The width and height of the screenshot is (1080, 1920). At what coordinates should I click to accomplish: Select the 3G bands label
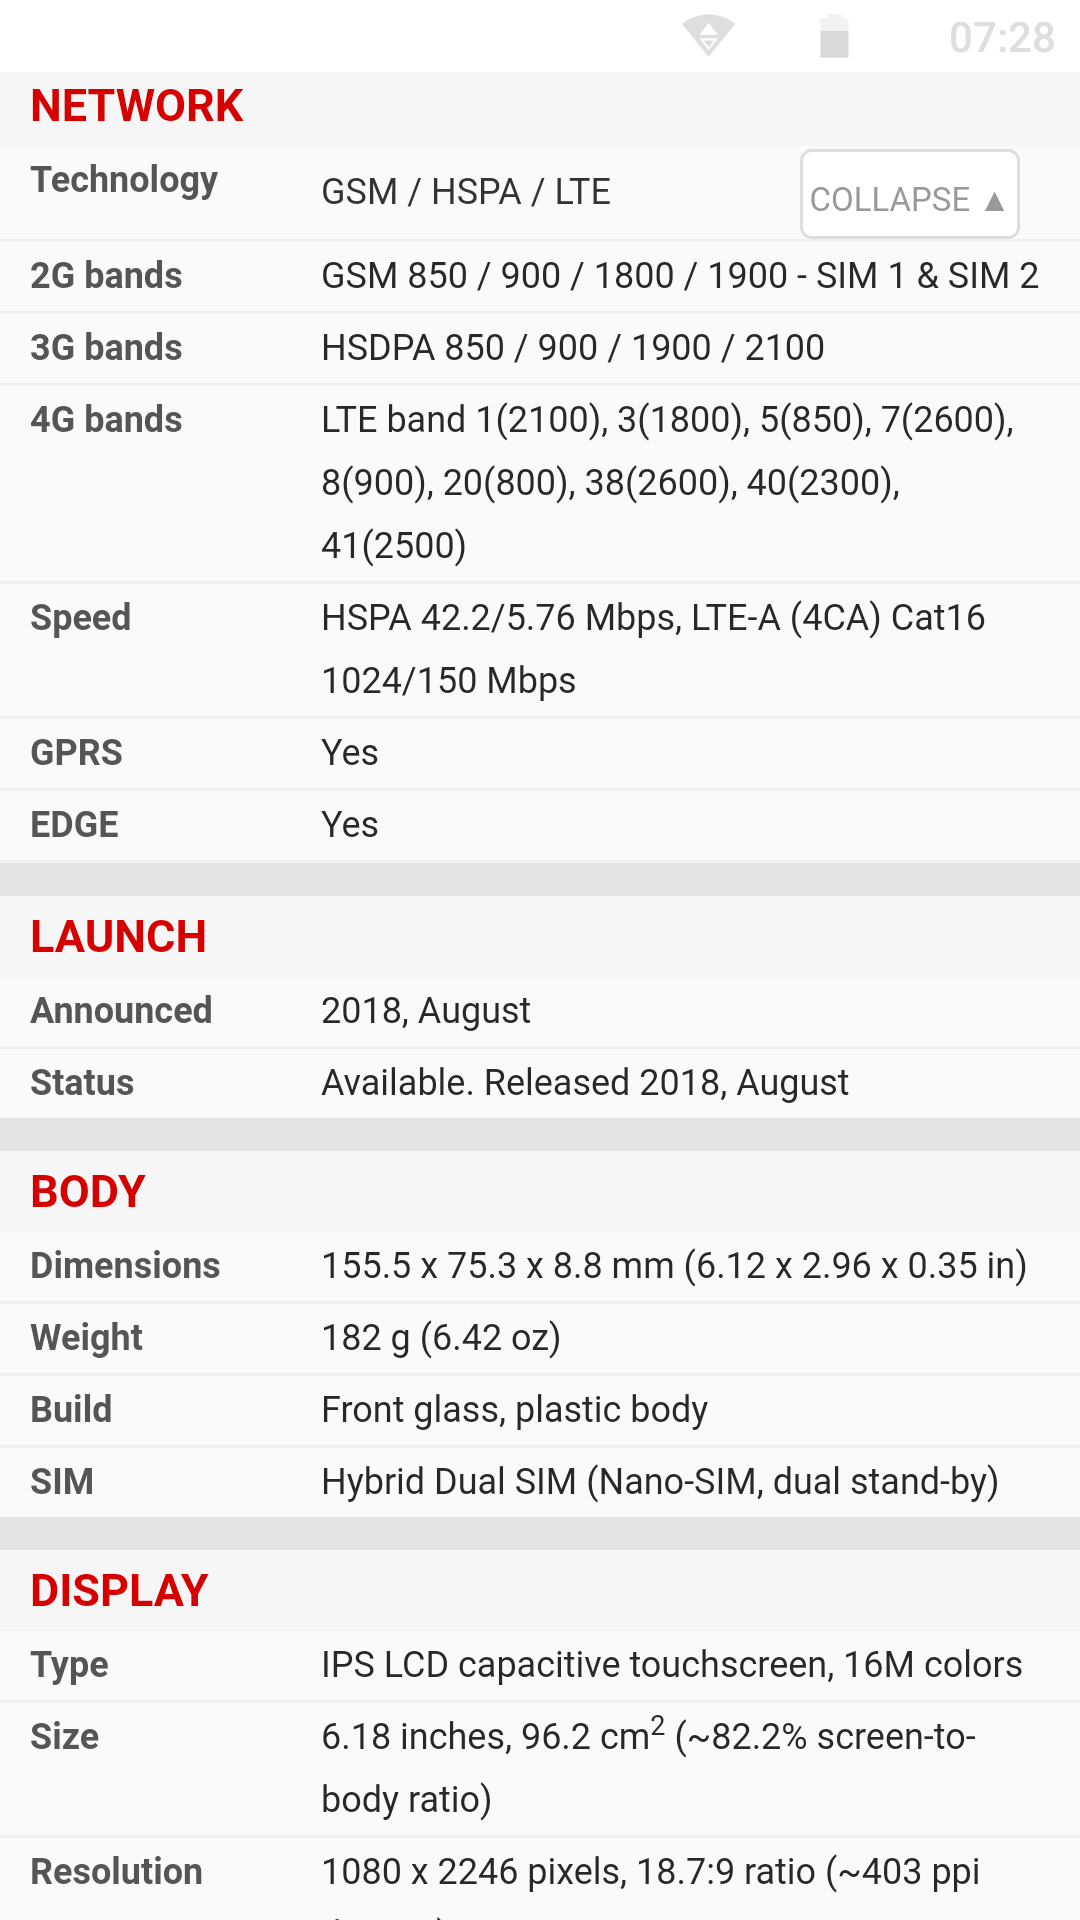(106, 348)
